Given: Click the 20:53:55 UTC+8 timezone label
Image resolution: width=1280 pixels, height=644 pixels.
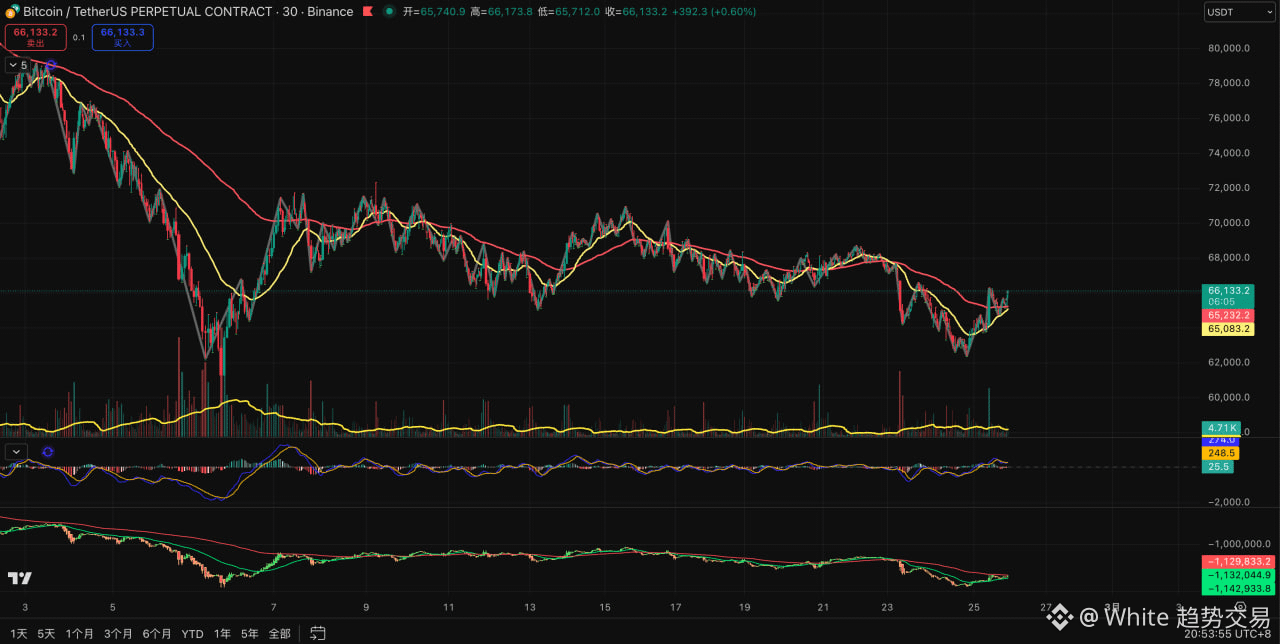Looking at the screenshot, I should [1229, 634].
